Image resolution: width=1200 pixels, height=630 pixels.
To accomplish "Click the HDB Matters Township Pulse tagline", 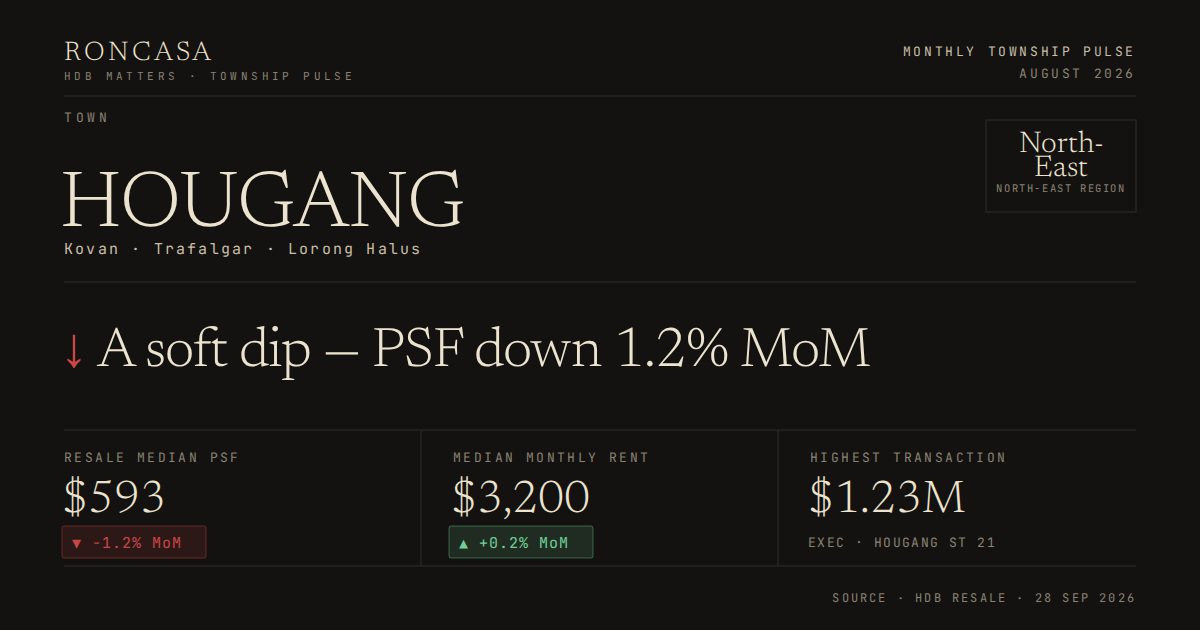I will (x=209, y=76).
